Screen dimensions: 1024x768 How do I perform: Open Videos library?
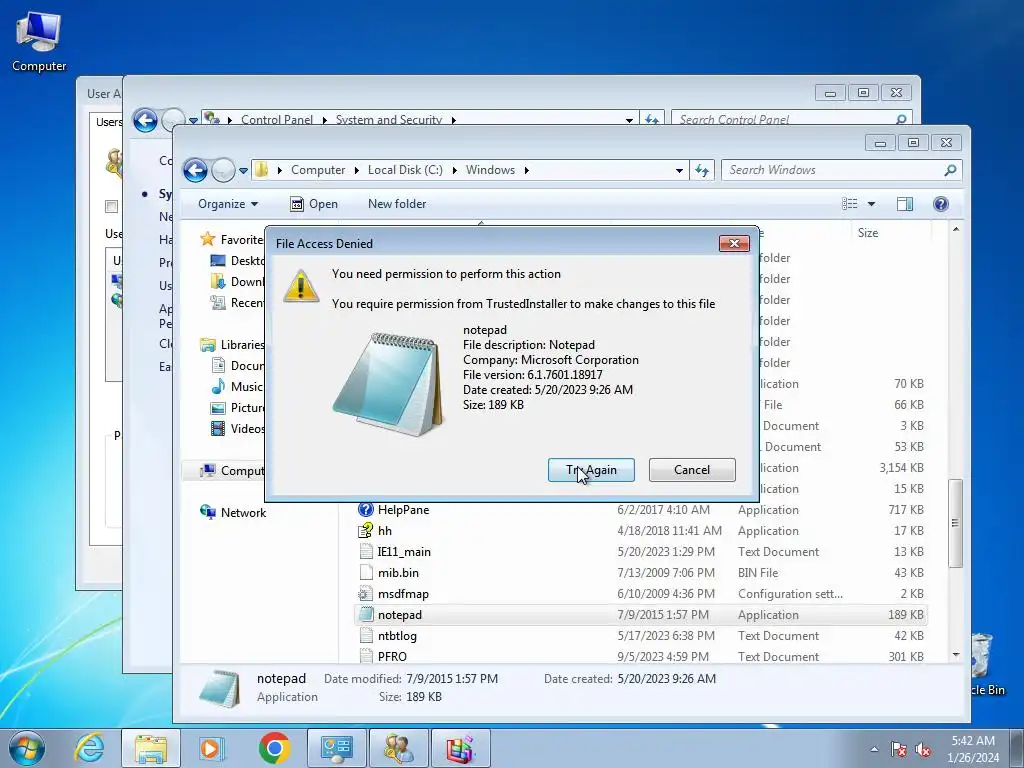click(x=237, y=428)
